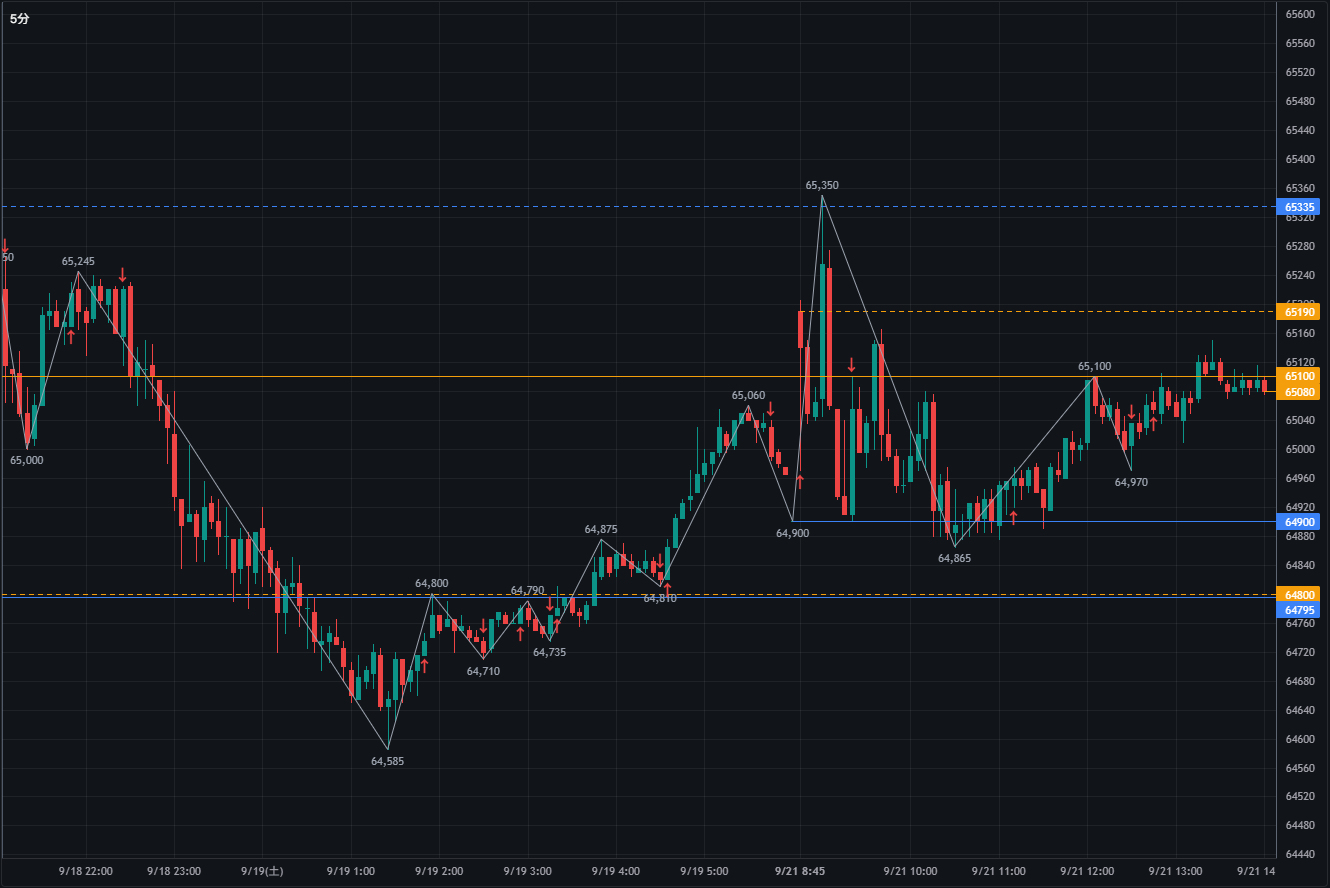Click the 64,865 swing low label

(x=954, y=558)
